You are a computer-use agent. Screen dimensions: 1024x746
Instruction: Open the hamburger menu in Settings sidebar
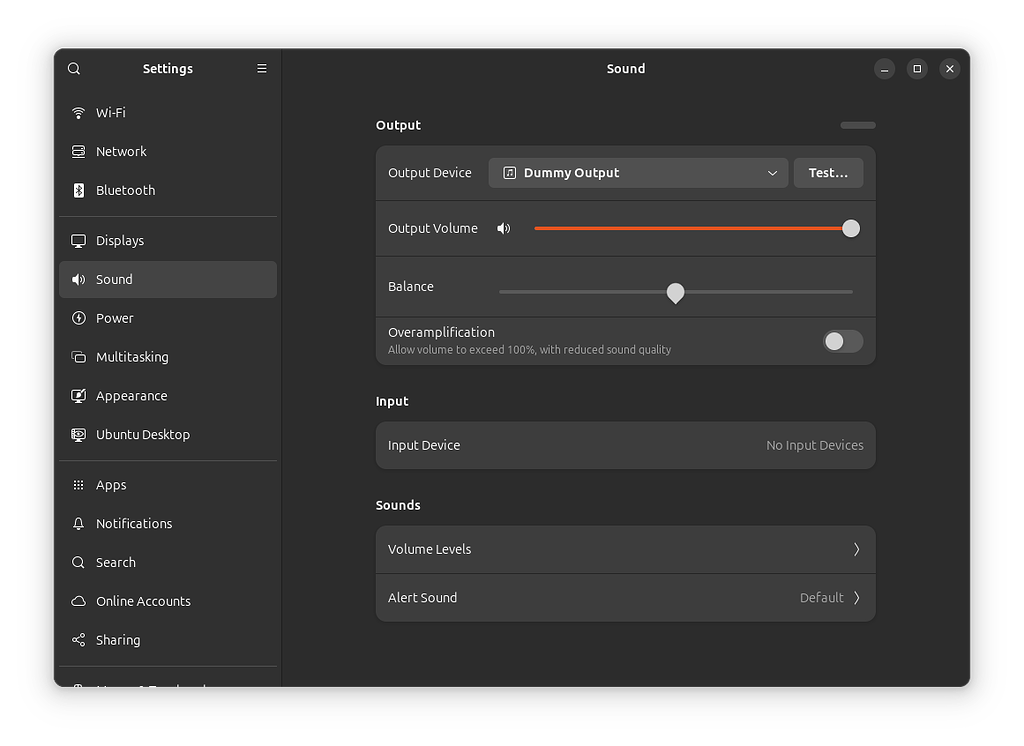(262, 68)
